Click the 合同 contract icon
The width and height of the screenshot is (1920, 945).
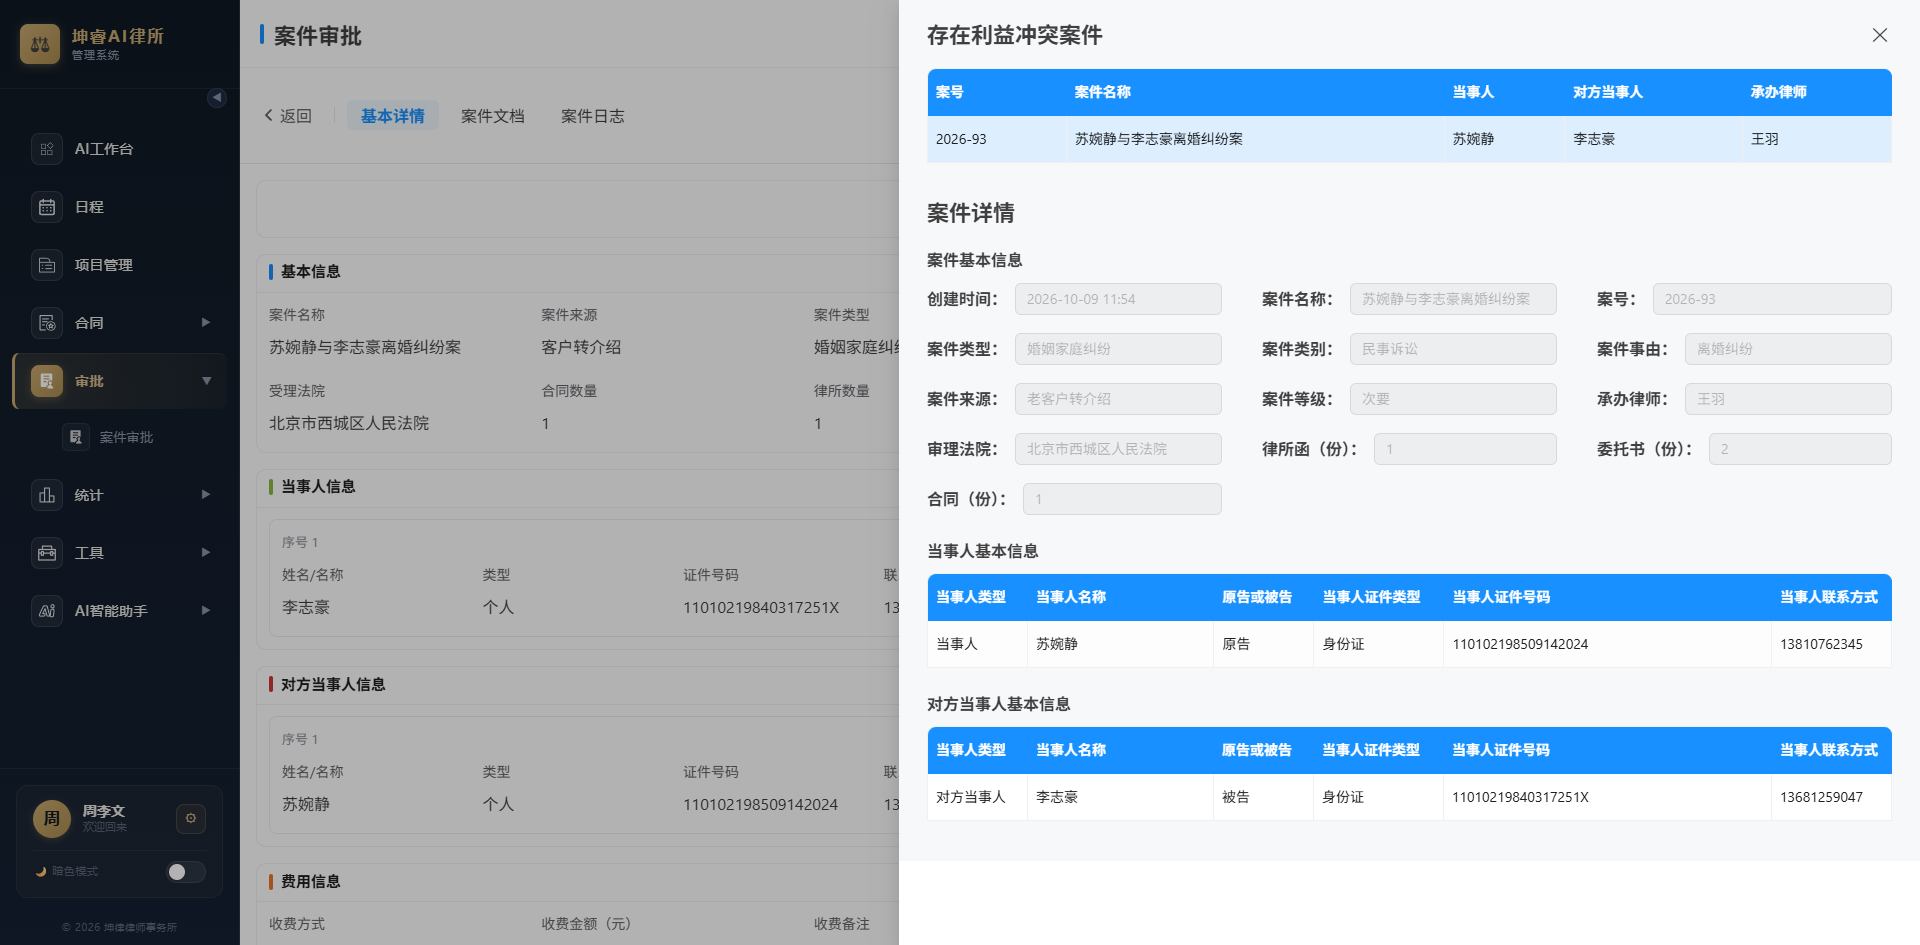(x=47, y=323)
